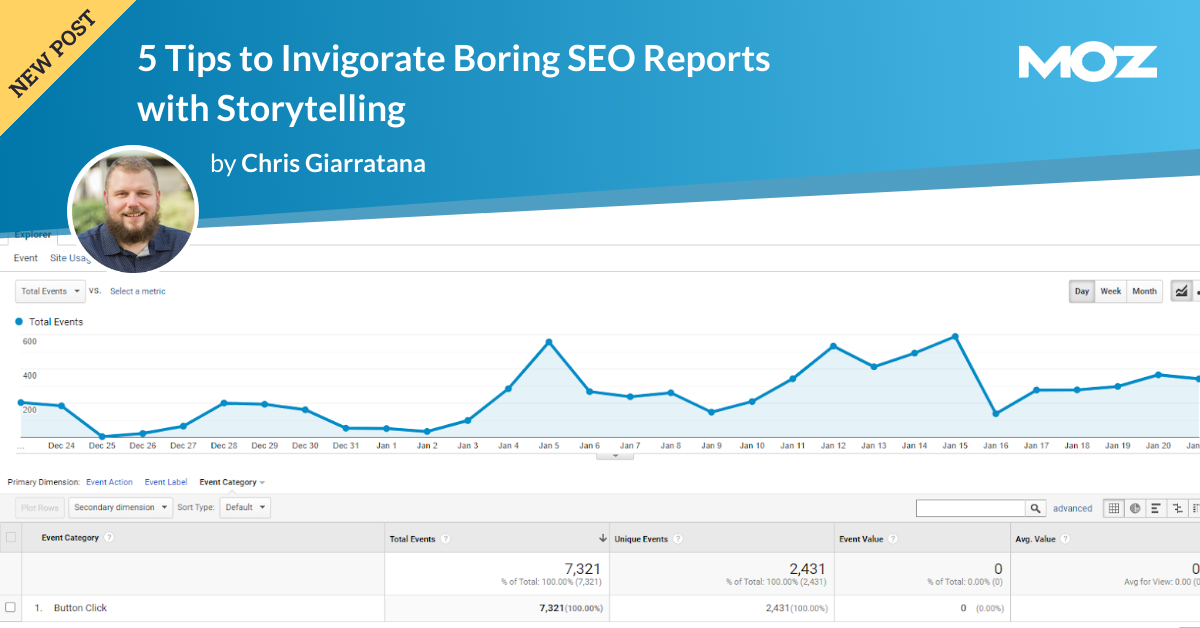Sort by the Unique Events column header
1200x628 pixels.
pos(641,539)
